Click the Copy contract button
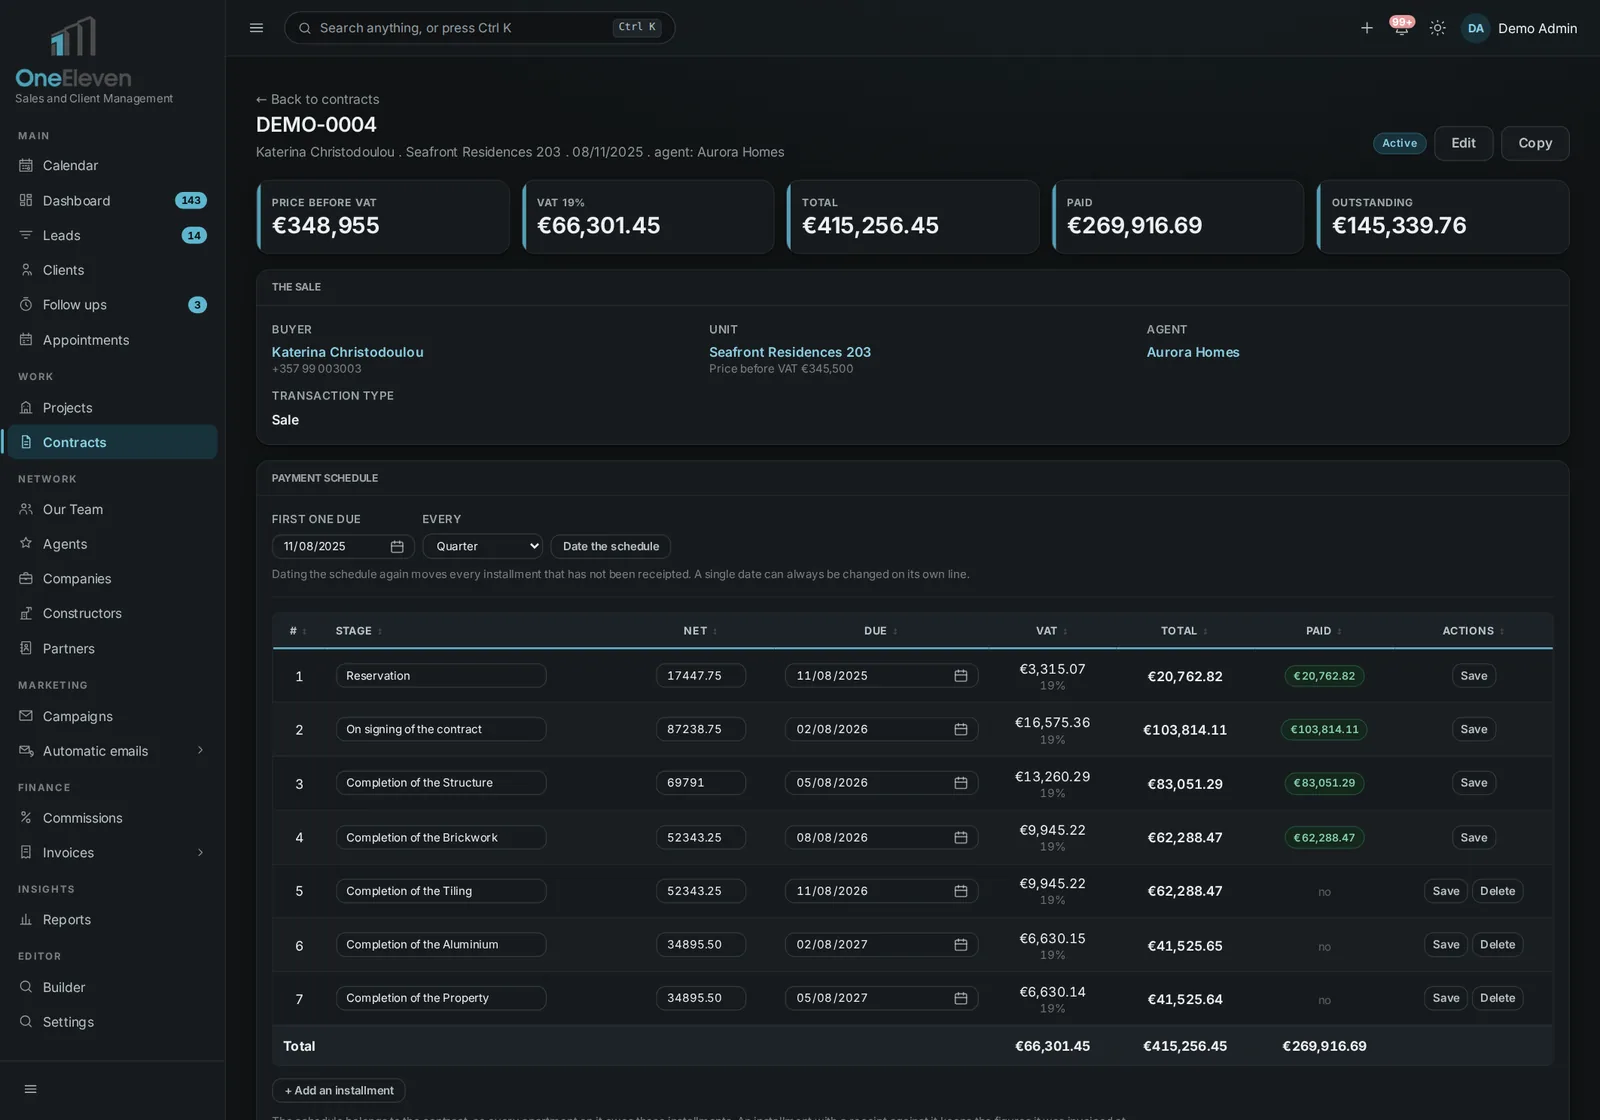Image resolution: width=1600 pixels, height=1120 pixels. pyautogui.click(x=1535, y=143)
